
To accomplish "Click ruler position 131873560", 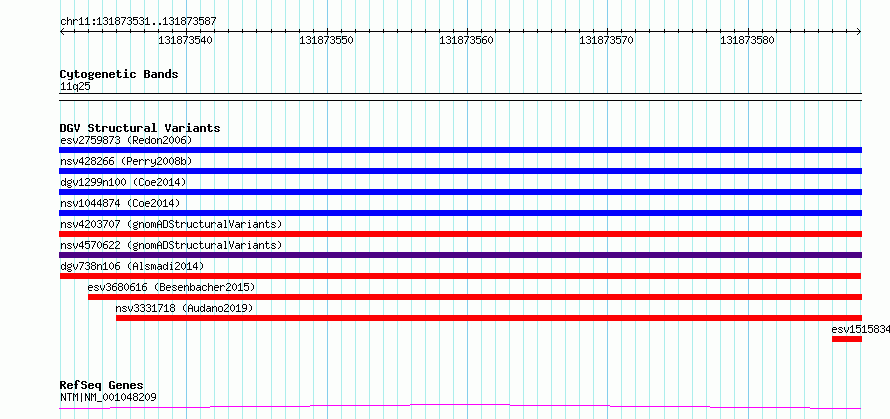I will [x=467, y=40].
